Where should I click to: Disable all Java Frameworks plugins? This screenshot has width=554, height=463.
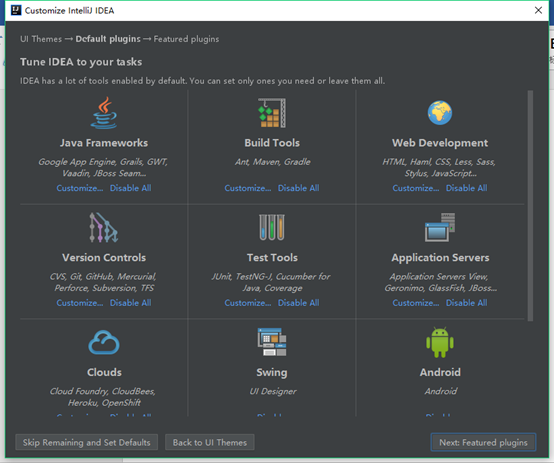(130, 188)
